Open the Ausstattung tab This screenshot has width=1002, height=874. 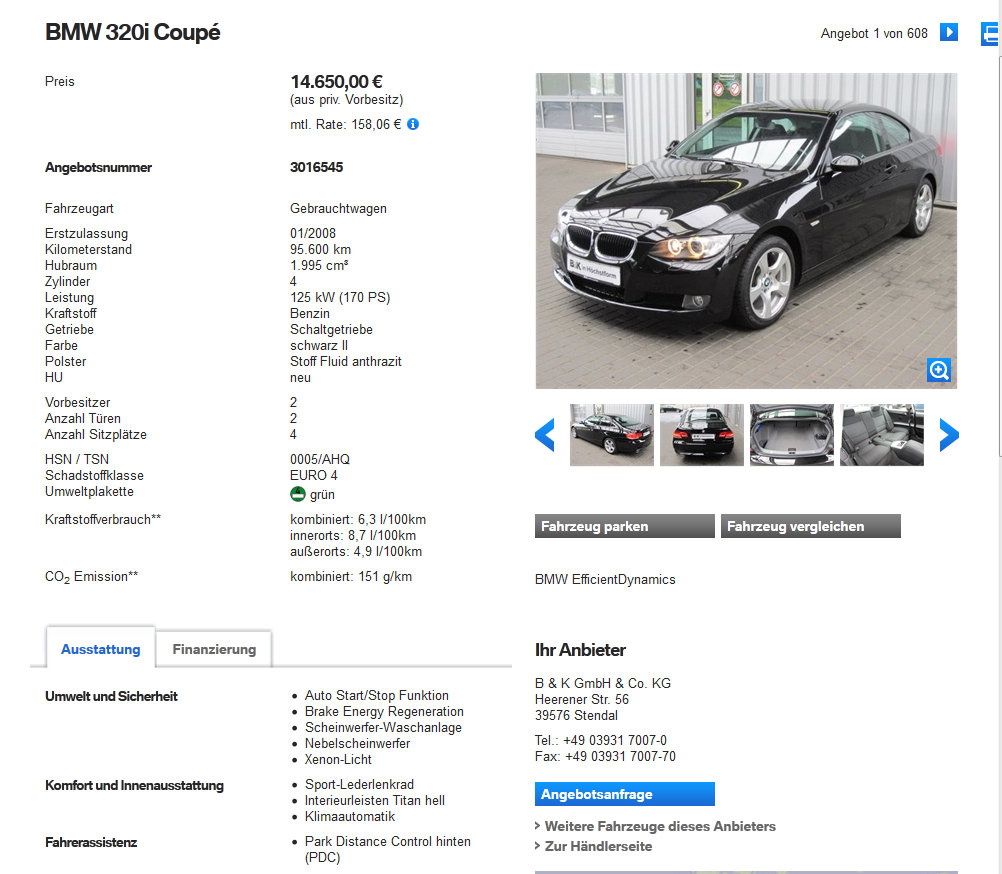(x=100, y=649)
